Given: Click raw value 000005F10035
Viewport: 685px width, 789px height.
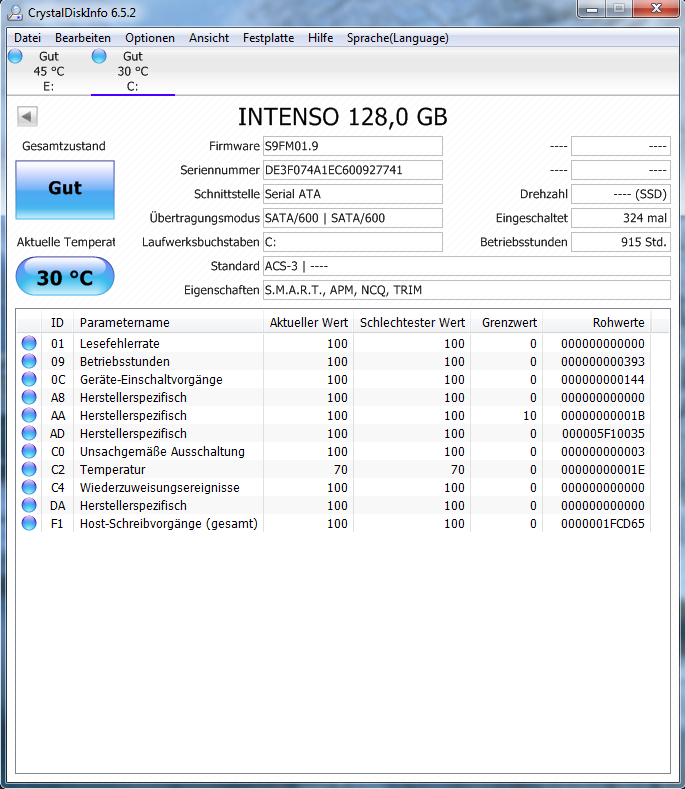Looking at the screenshot, I should coord(603,434).
